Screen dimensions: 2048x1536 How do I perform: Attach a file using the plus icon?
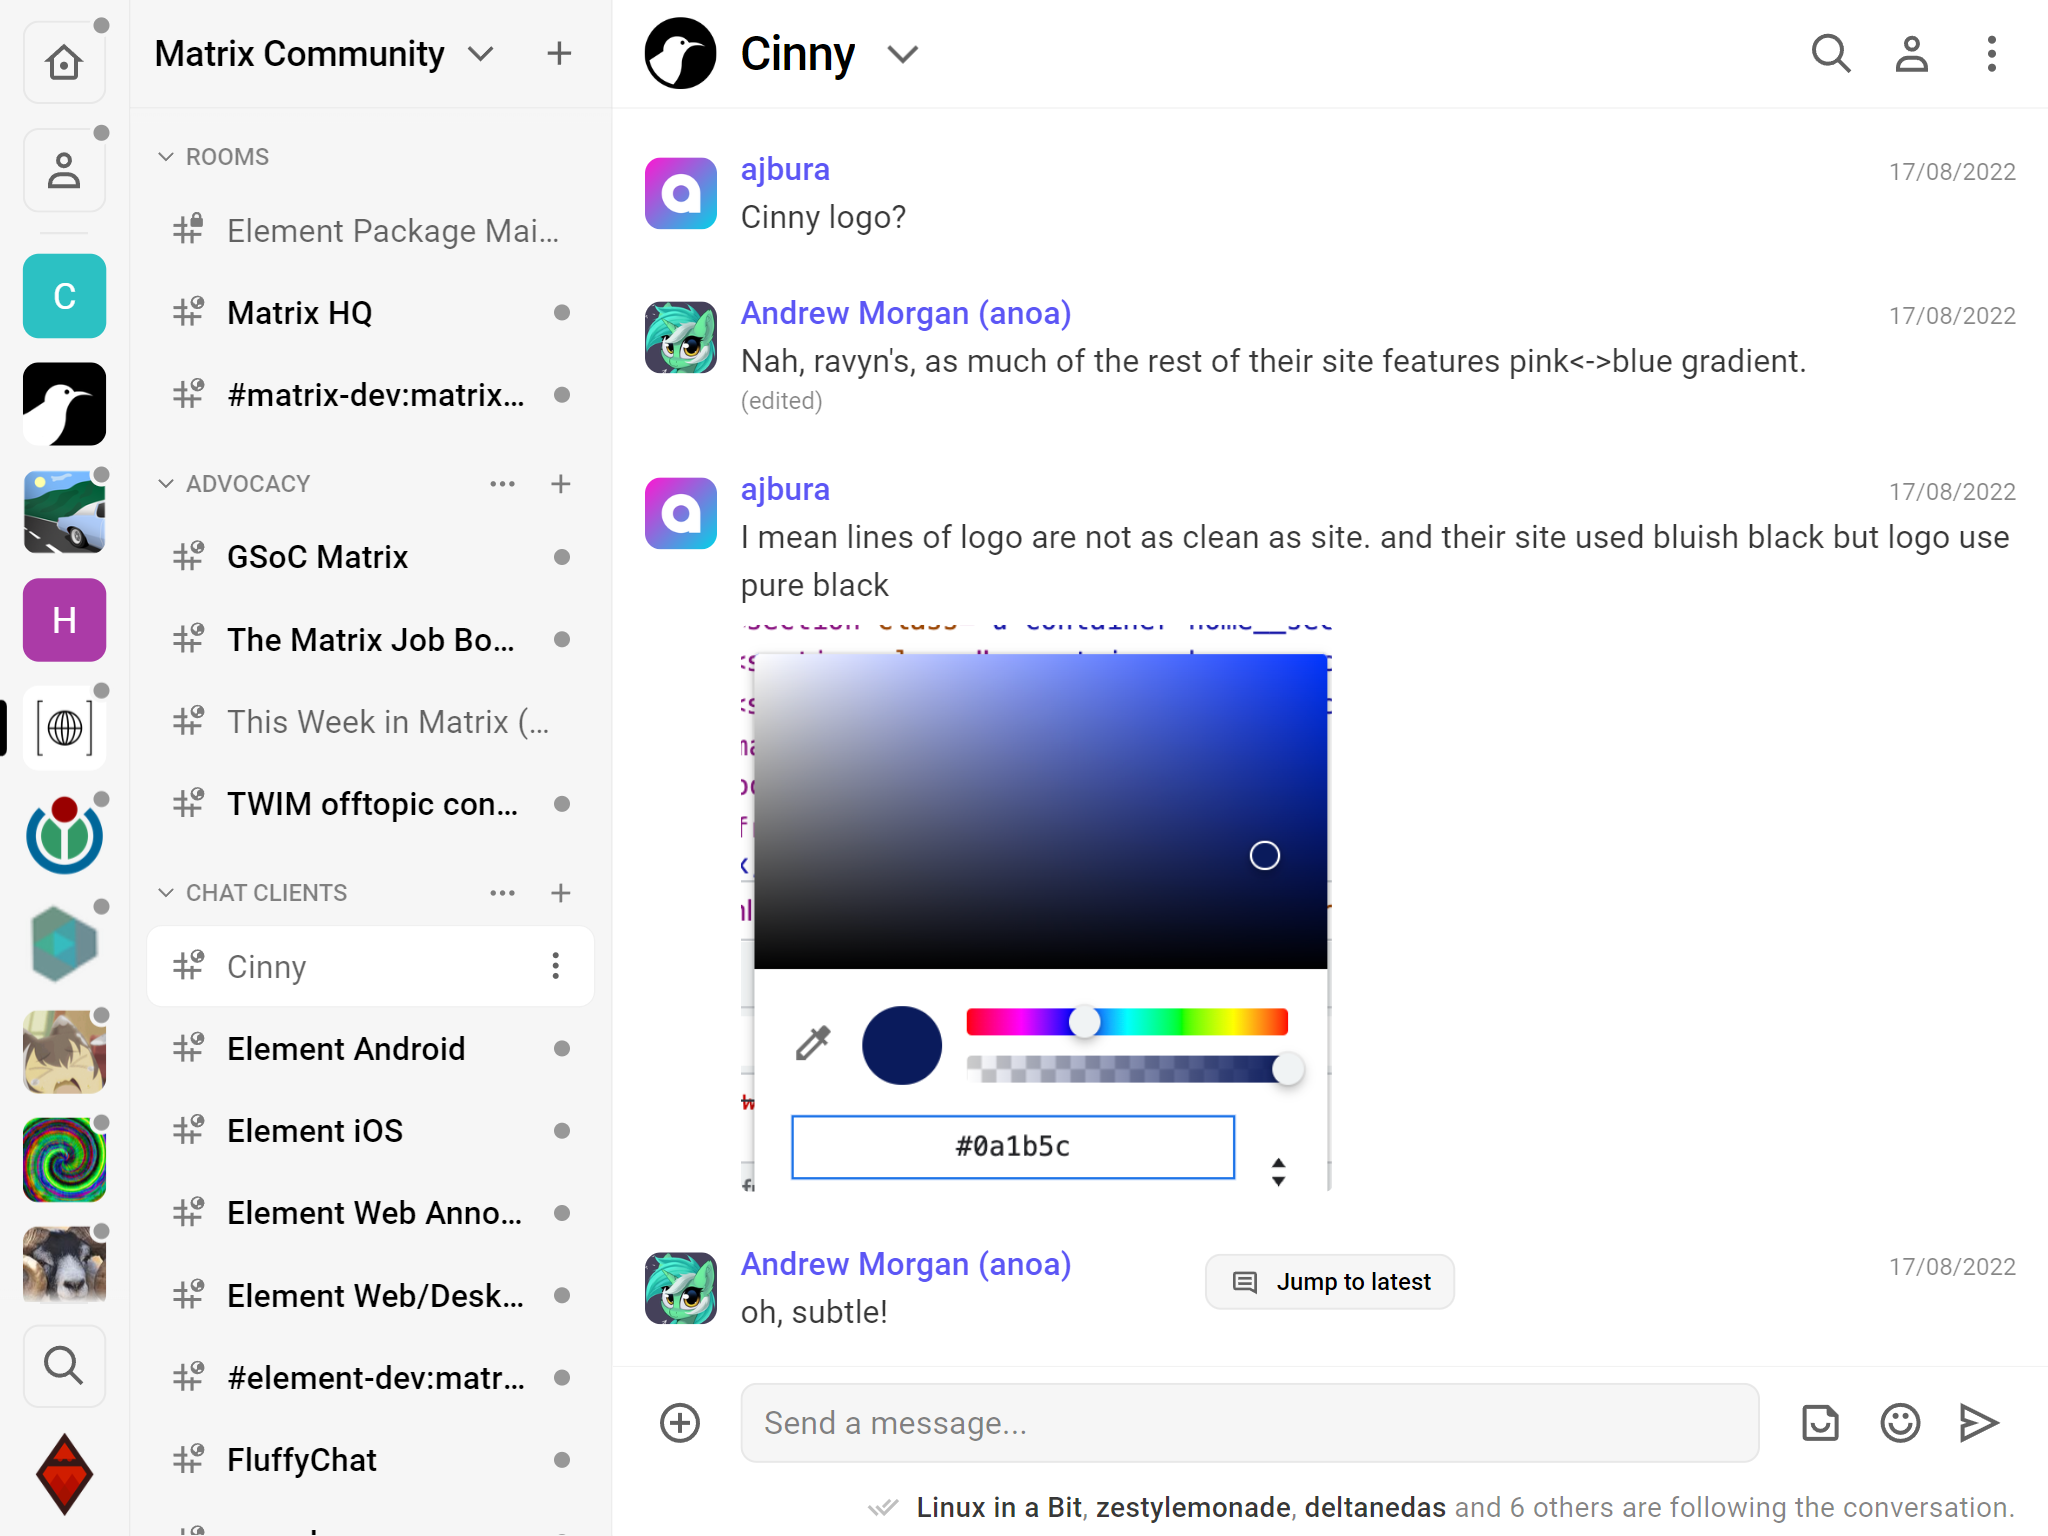point(679,1422)
